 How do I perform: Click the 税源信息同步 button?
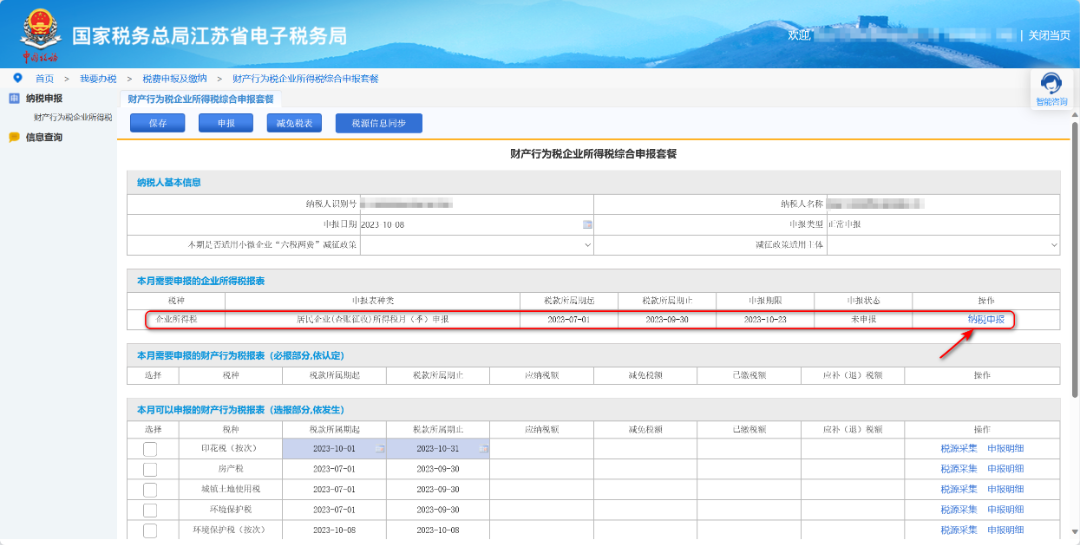(x=379, y=123)
